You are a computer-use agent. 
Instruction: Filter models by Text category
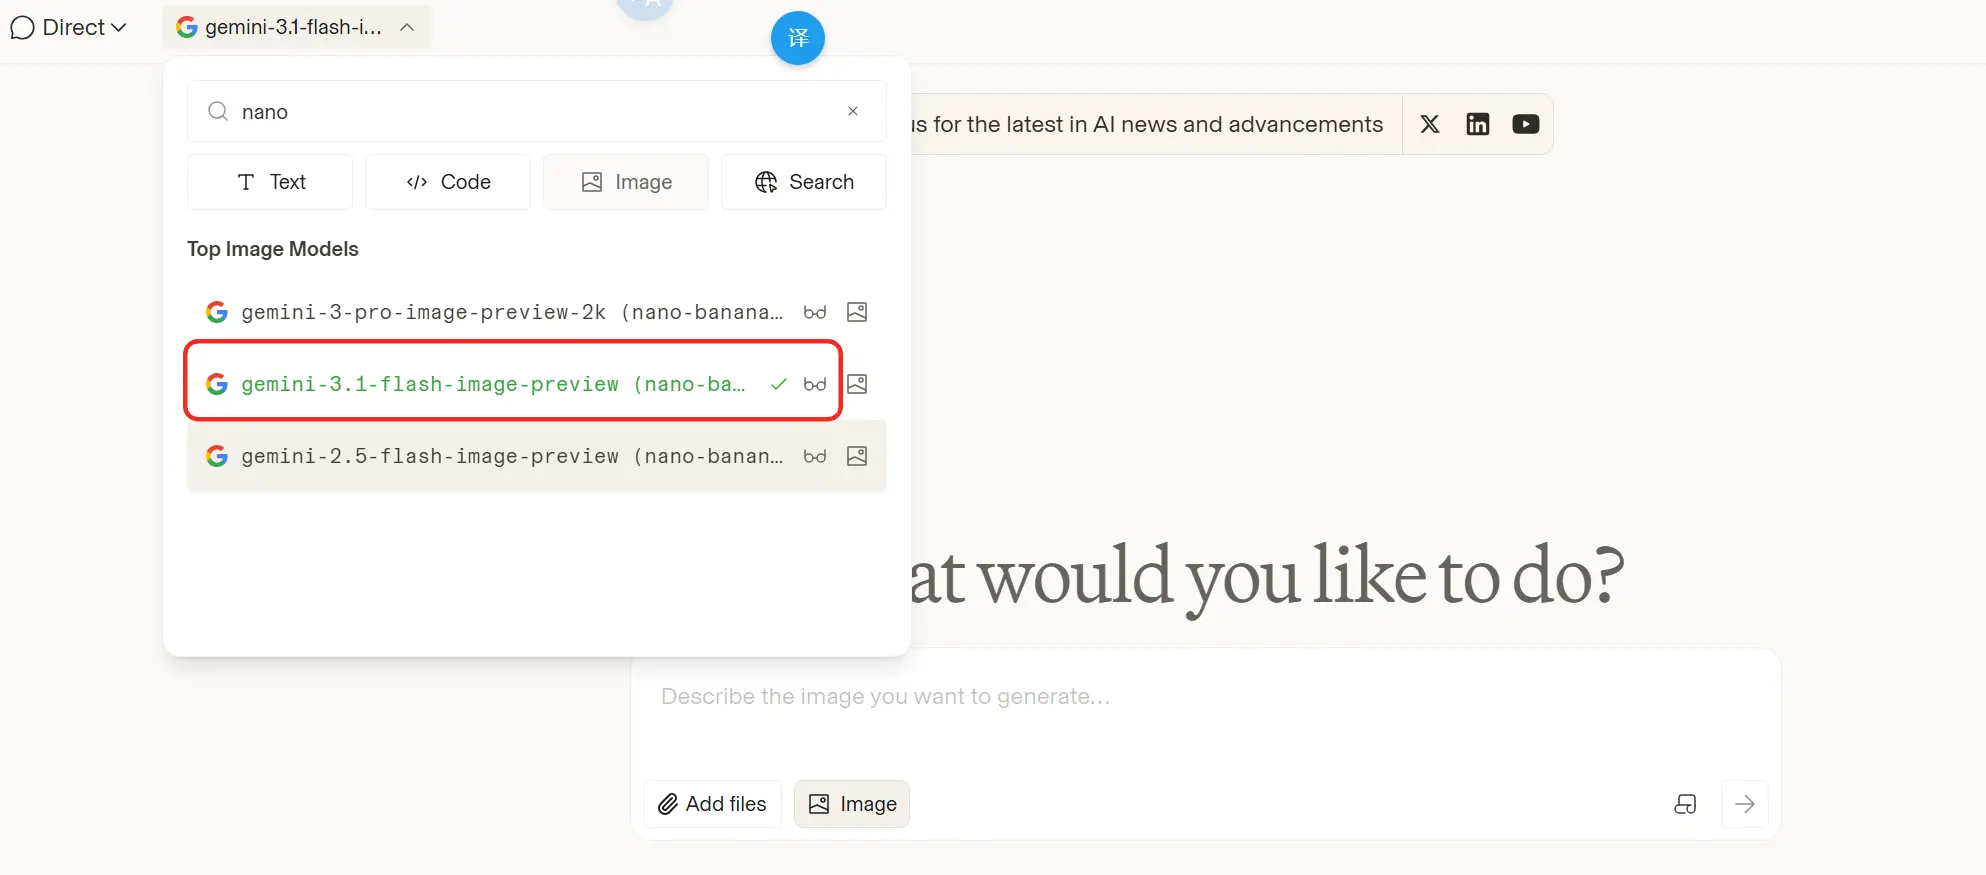[x=270, y=182]
